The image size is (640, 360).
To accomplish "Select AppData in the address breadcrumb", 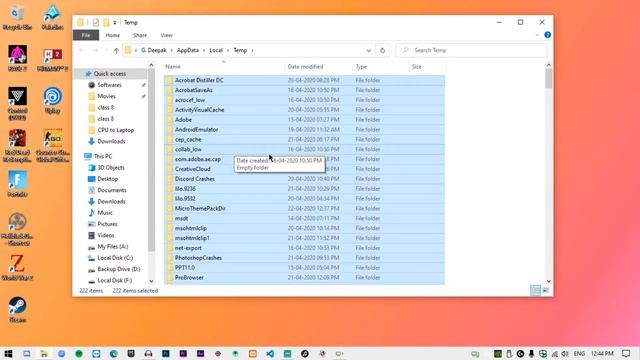I will coord(188,50).
